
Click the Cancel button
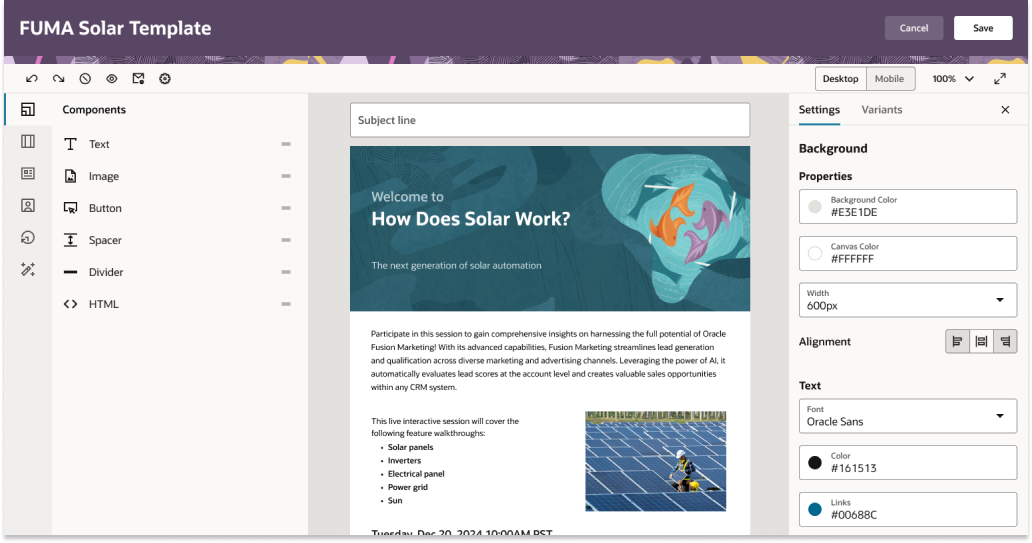click(913, 28)
